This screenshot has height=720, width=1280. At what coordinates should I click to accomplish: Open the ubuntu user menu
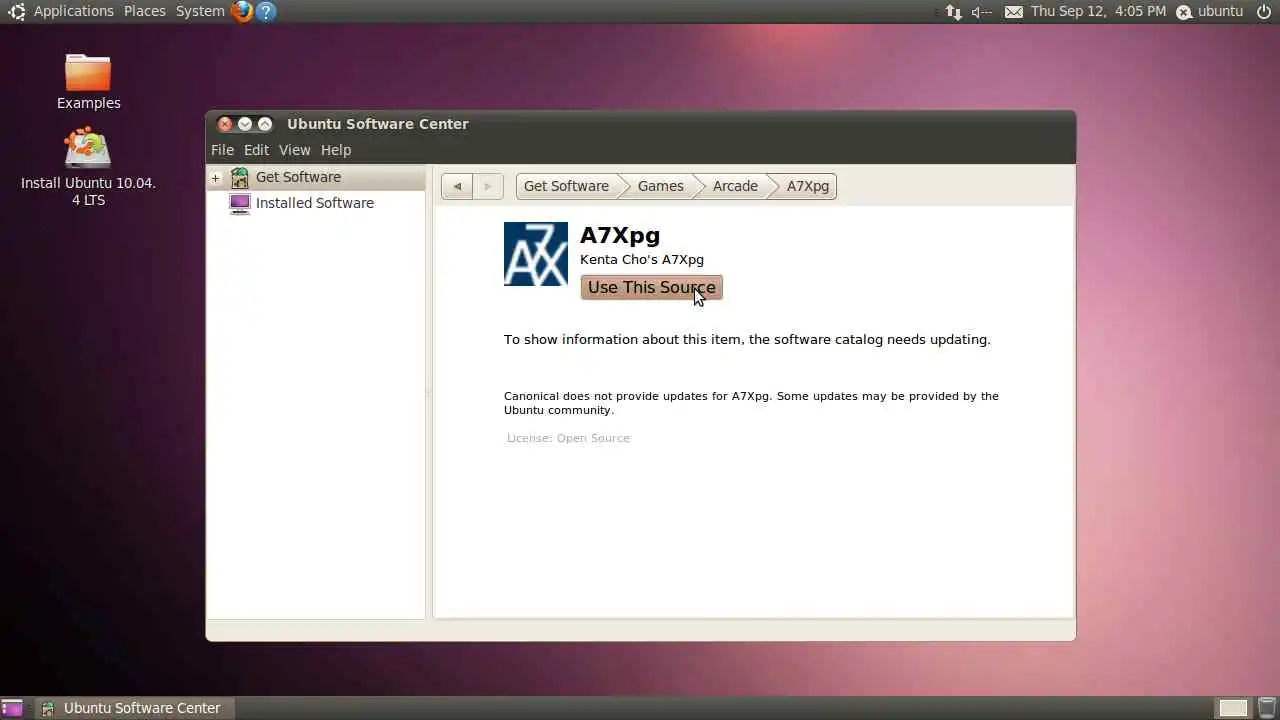tap(1210, 11)
